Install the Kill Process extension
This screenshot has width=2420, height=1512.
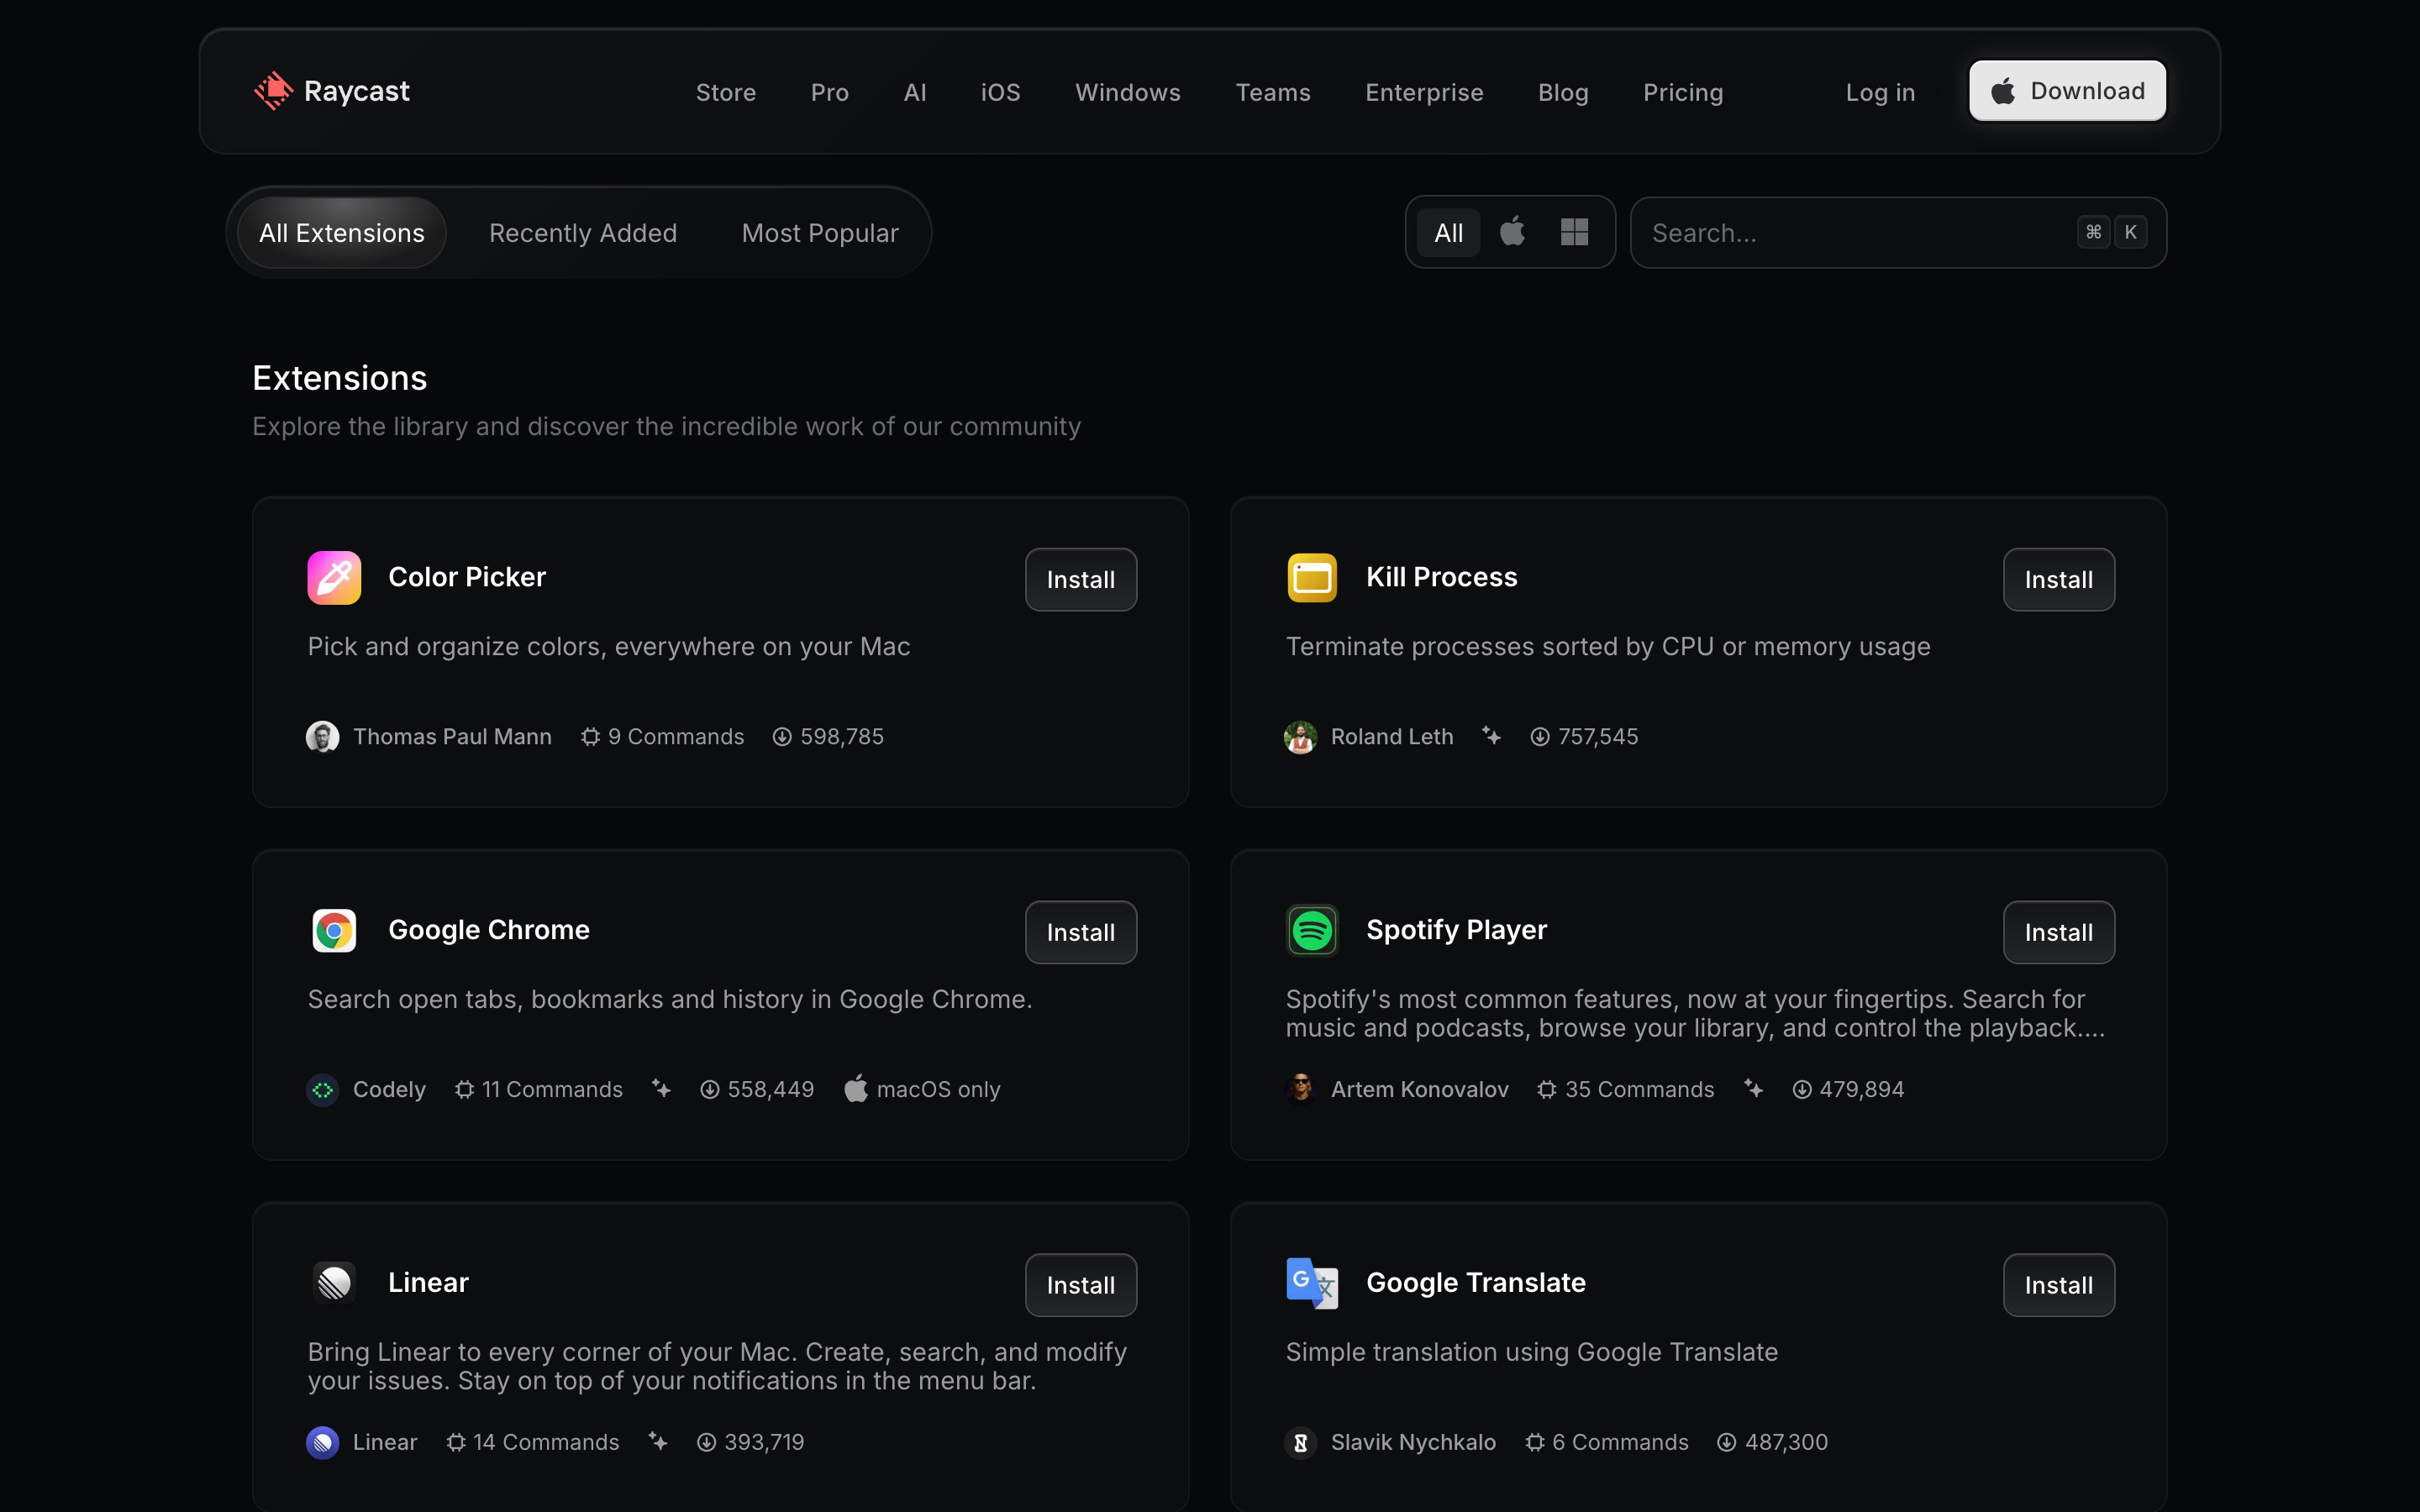(2059, 580)
